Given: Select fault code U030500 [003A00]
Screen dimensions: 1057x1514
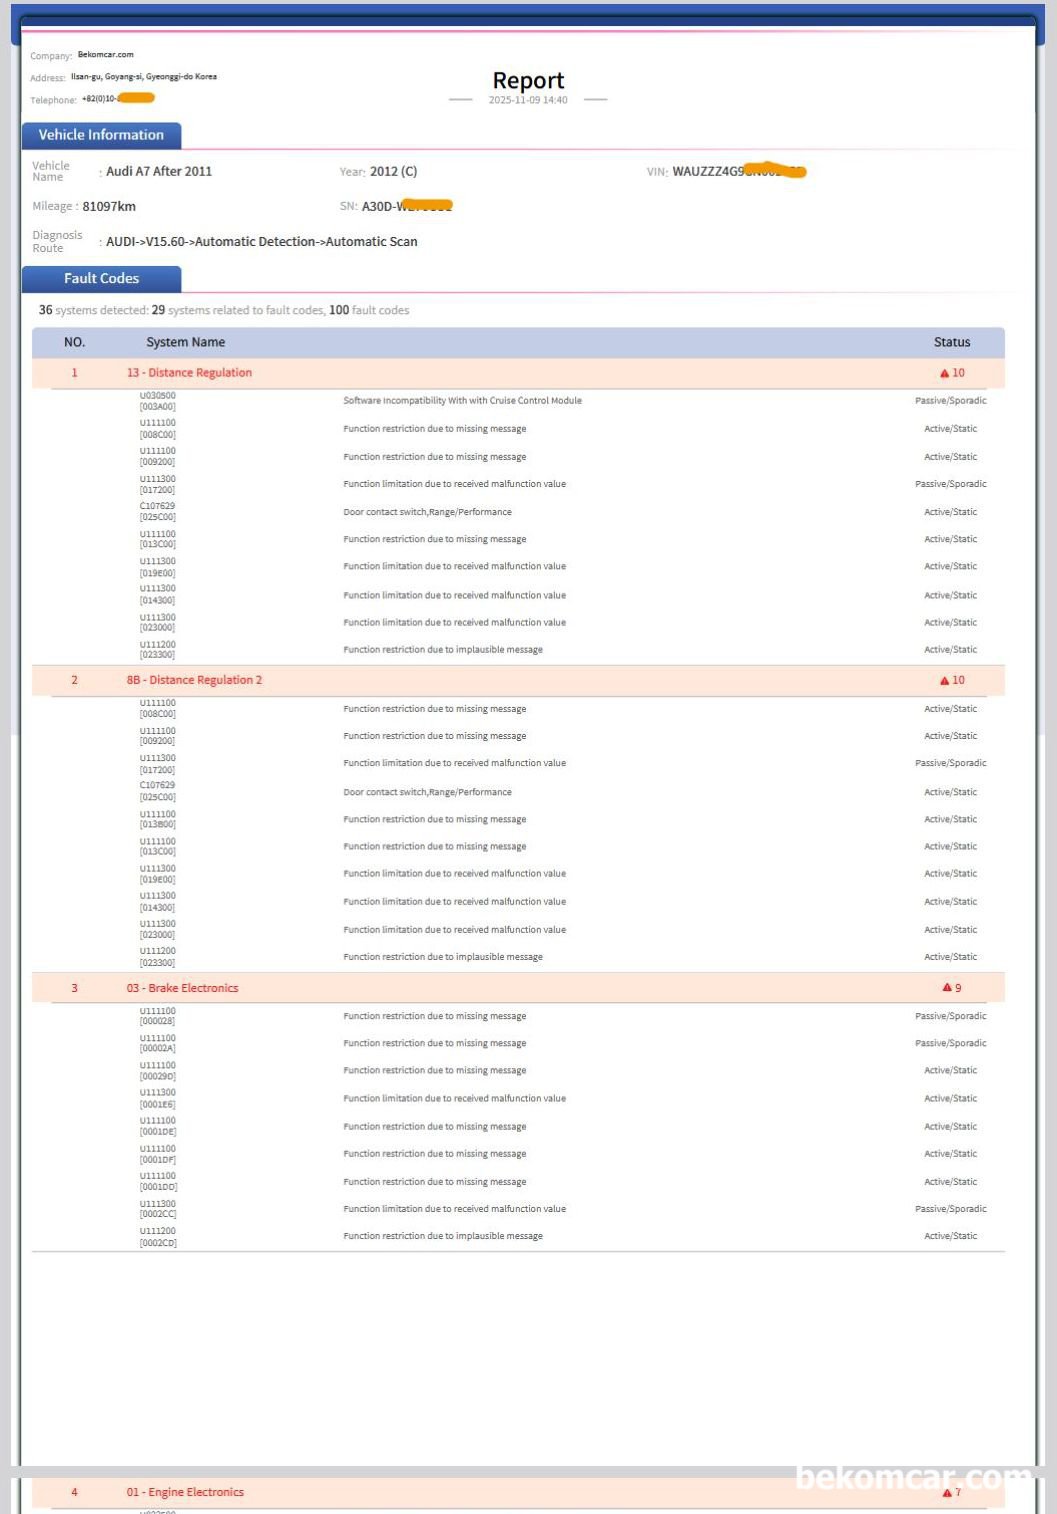Looking at the screenshot, I should click(x=157, y=401).
